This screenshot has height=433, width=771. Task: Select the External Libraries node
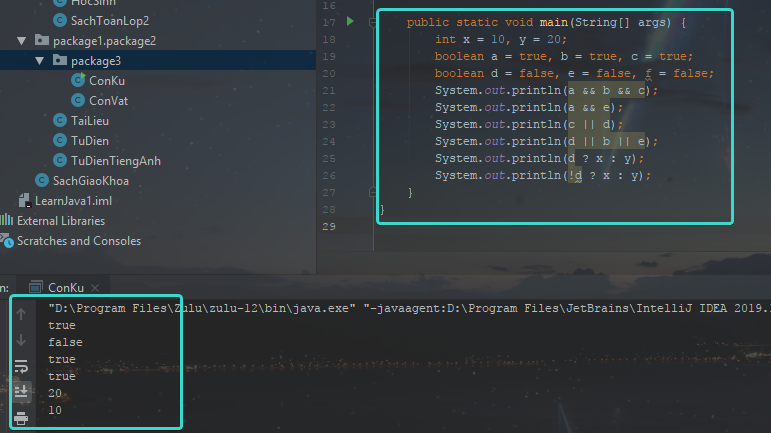pyautogui.click(x=61, y=221)
